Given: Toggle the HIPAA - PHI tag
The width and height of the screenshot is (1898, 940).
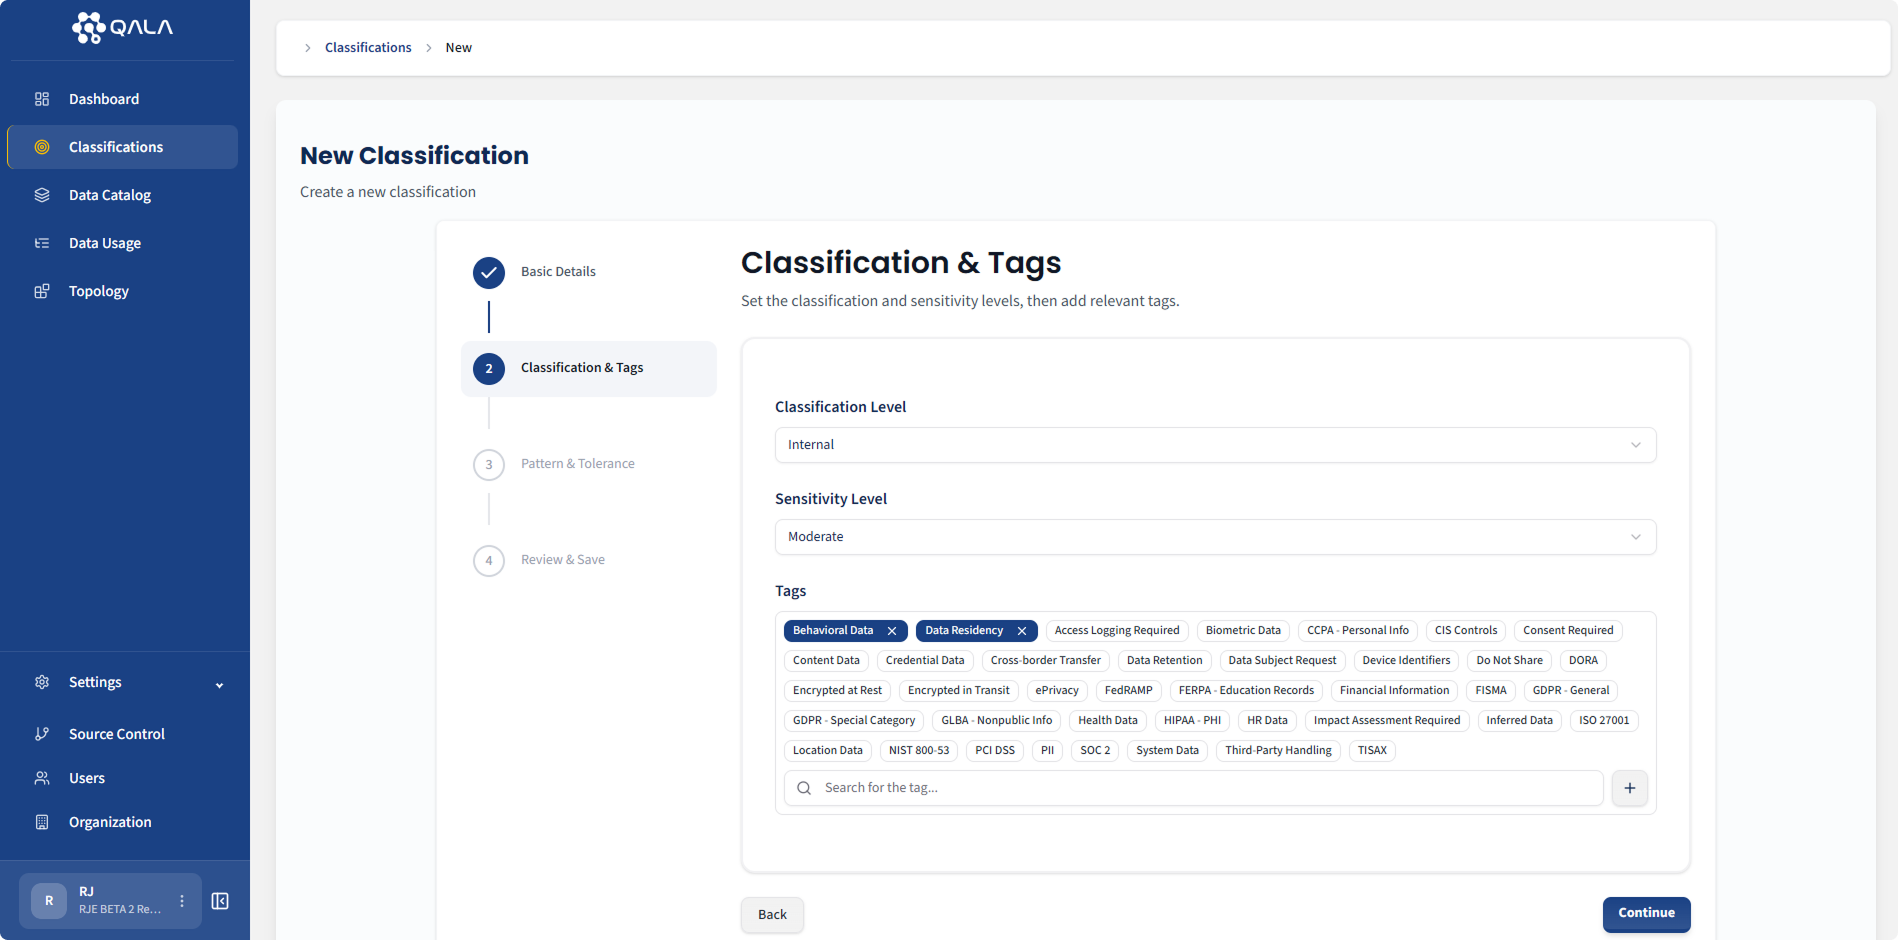Looking at the screenshot, I should tap(1192, 720).
